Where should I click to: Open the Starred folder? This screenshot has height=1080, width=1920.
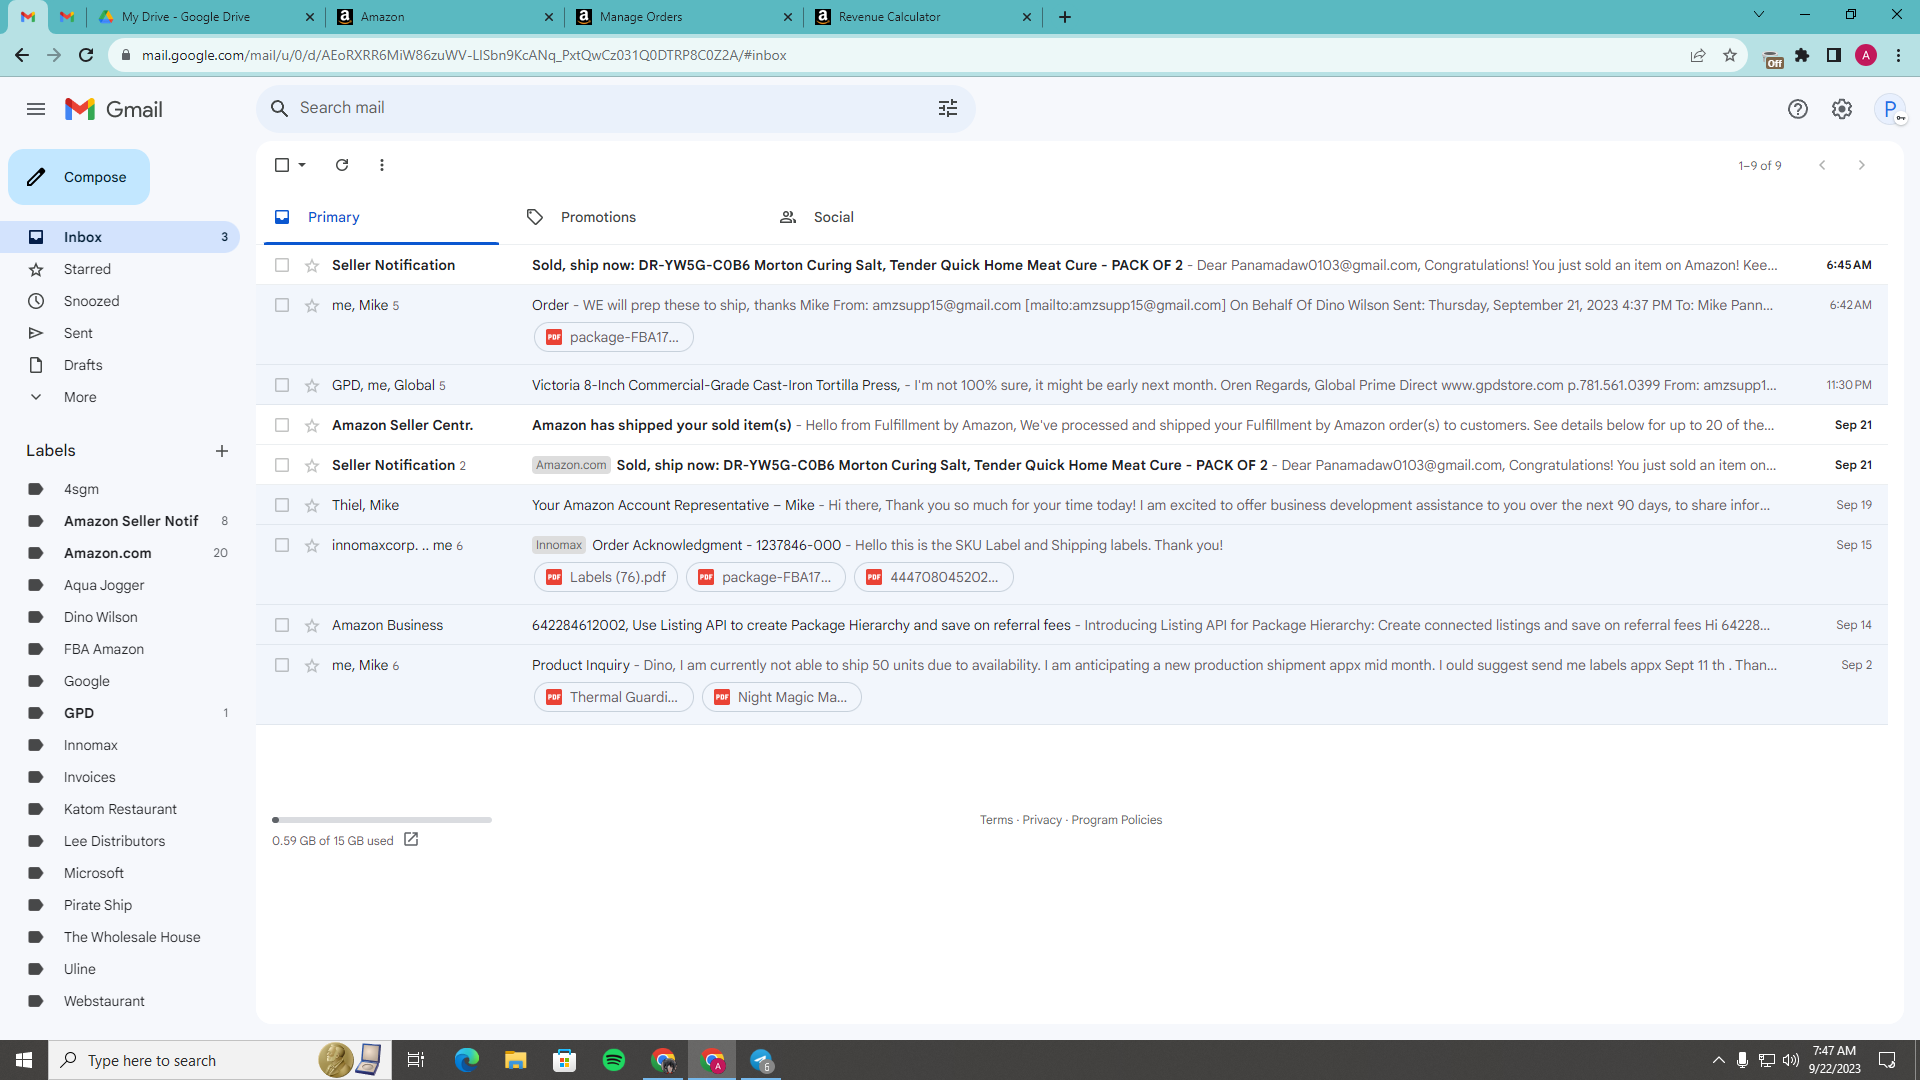(x=120, y=269)
